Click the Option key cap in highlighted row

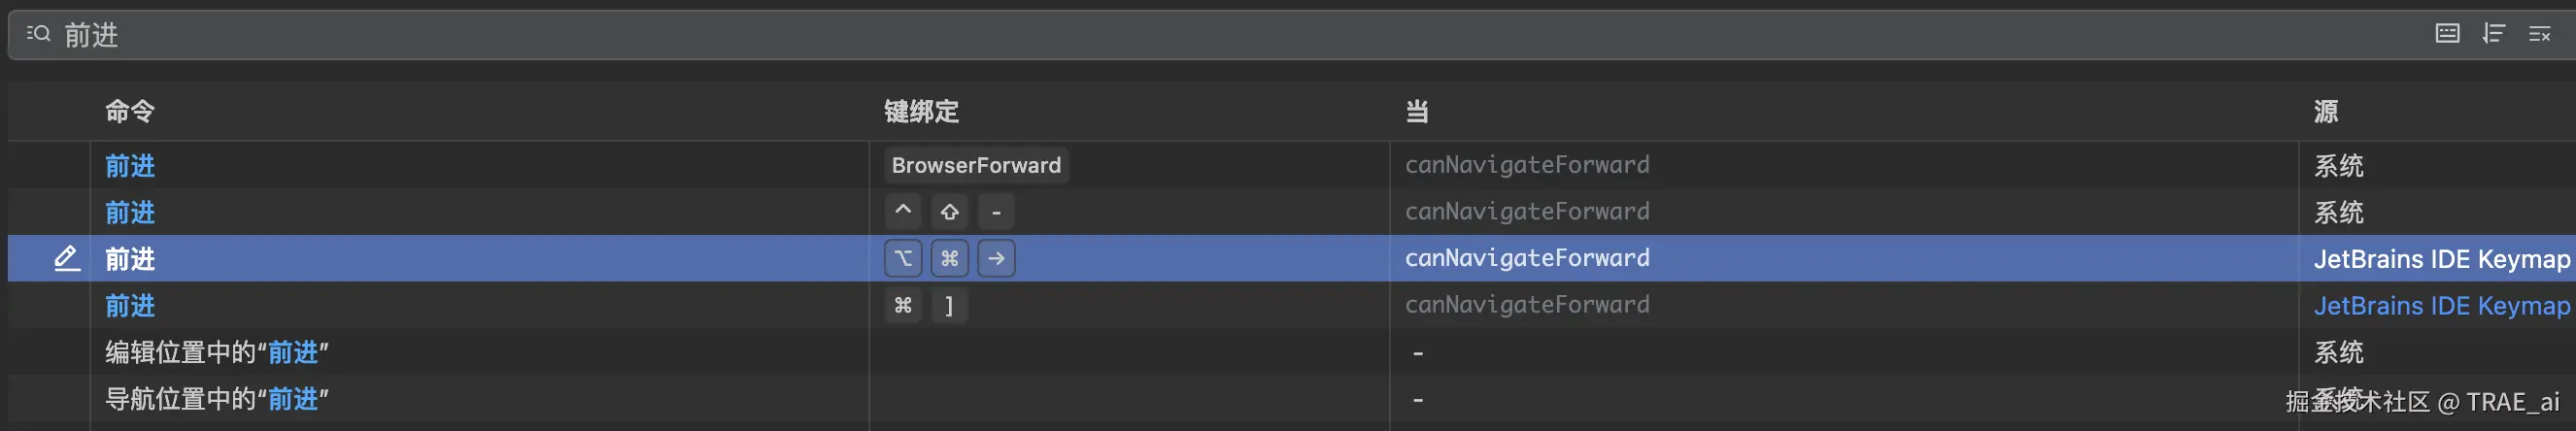point(902,258)
